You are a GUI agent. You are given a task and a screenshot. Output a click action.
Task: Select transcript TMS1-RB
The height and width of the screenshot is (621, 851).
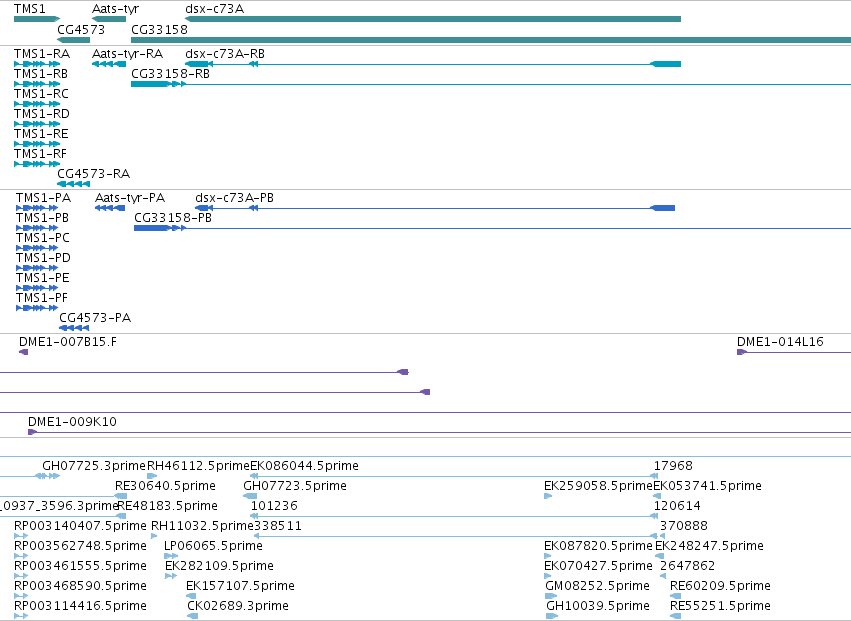pos(41,74)
